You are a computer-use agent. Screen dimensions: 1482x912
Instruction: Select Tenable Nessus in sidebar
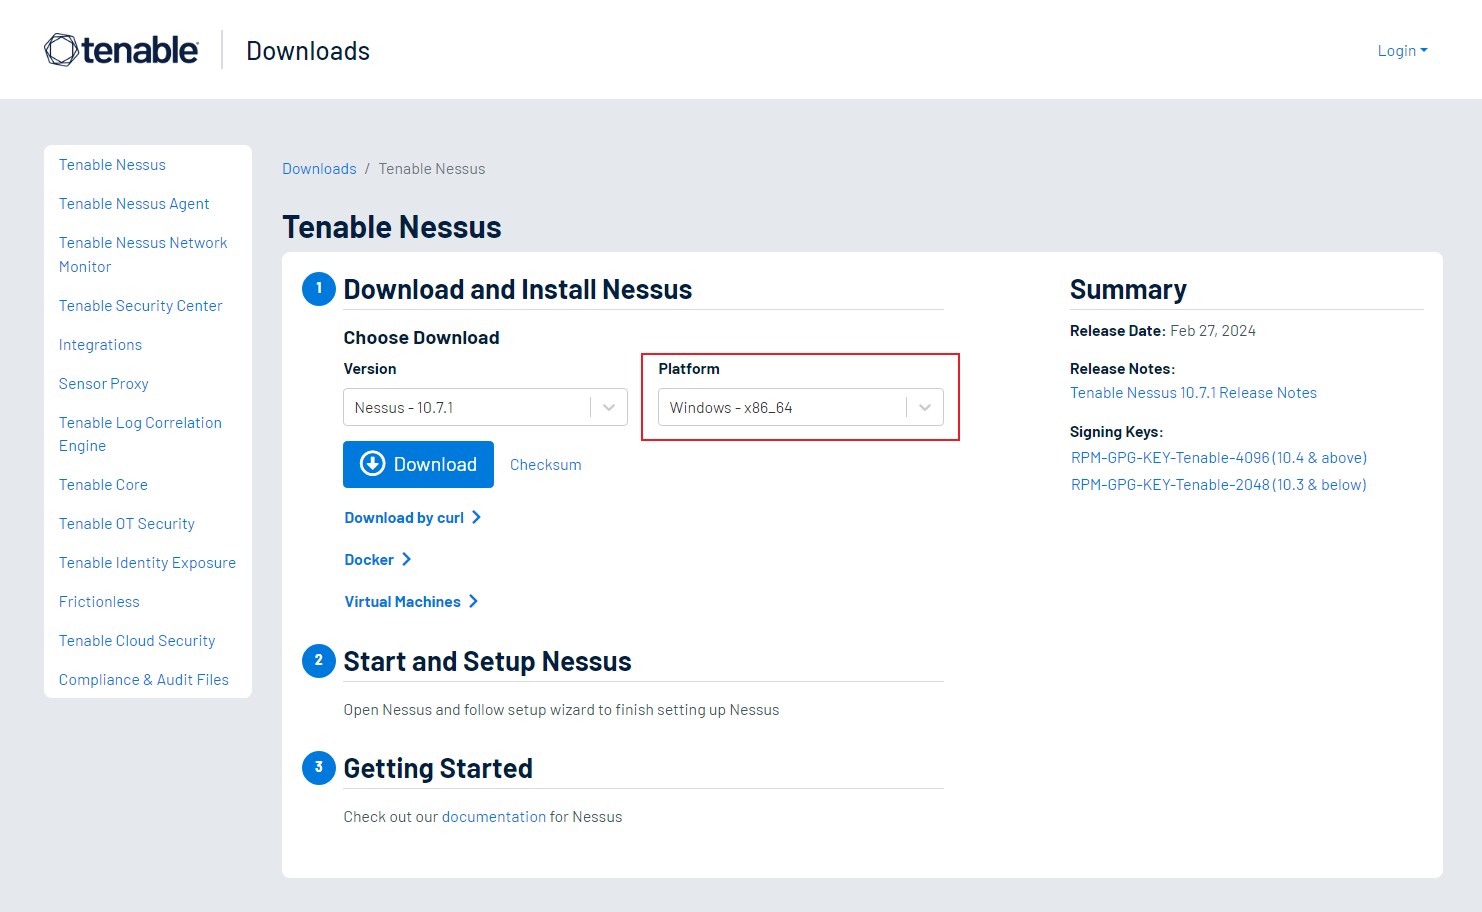[112, 165]
